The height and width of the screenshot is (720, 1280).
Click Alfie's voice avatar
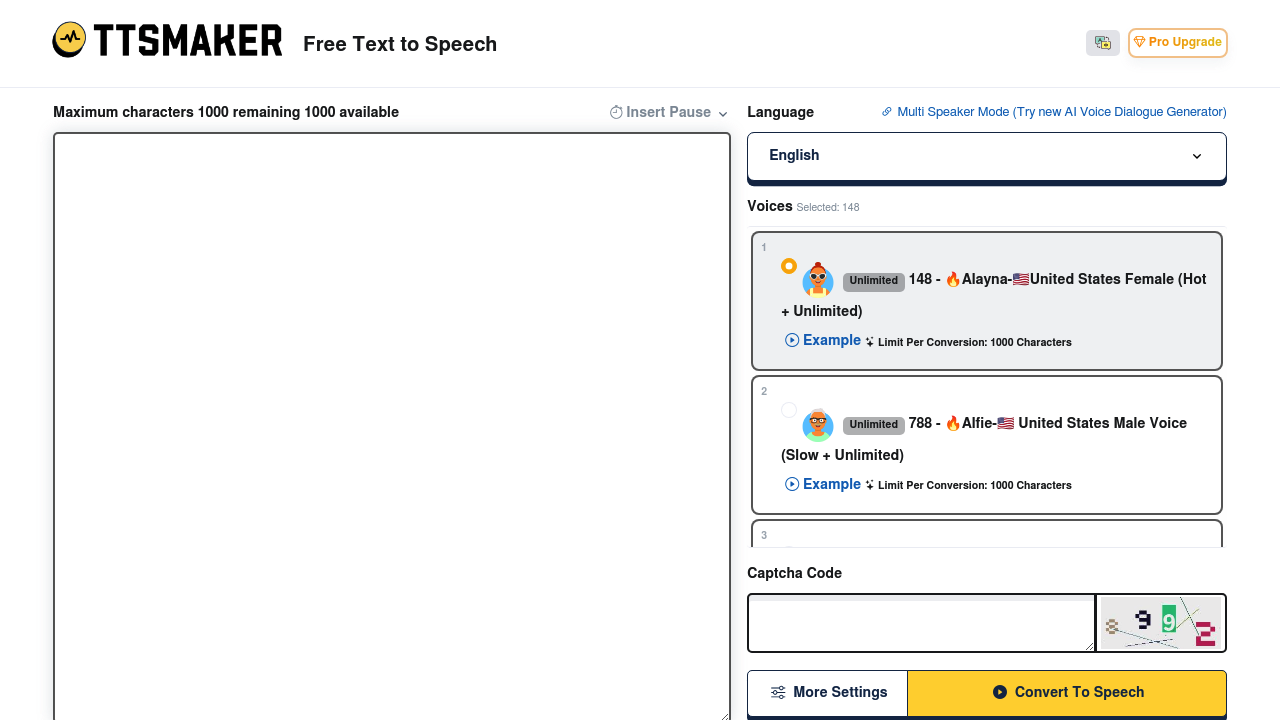(x=817, y=424)
